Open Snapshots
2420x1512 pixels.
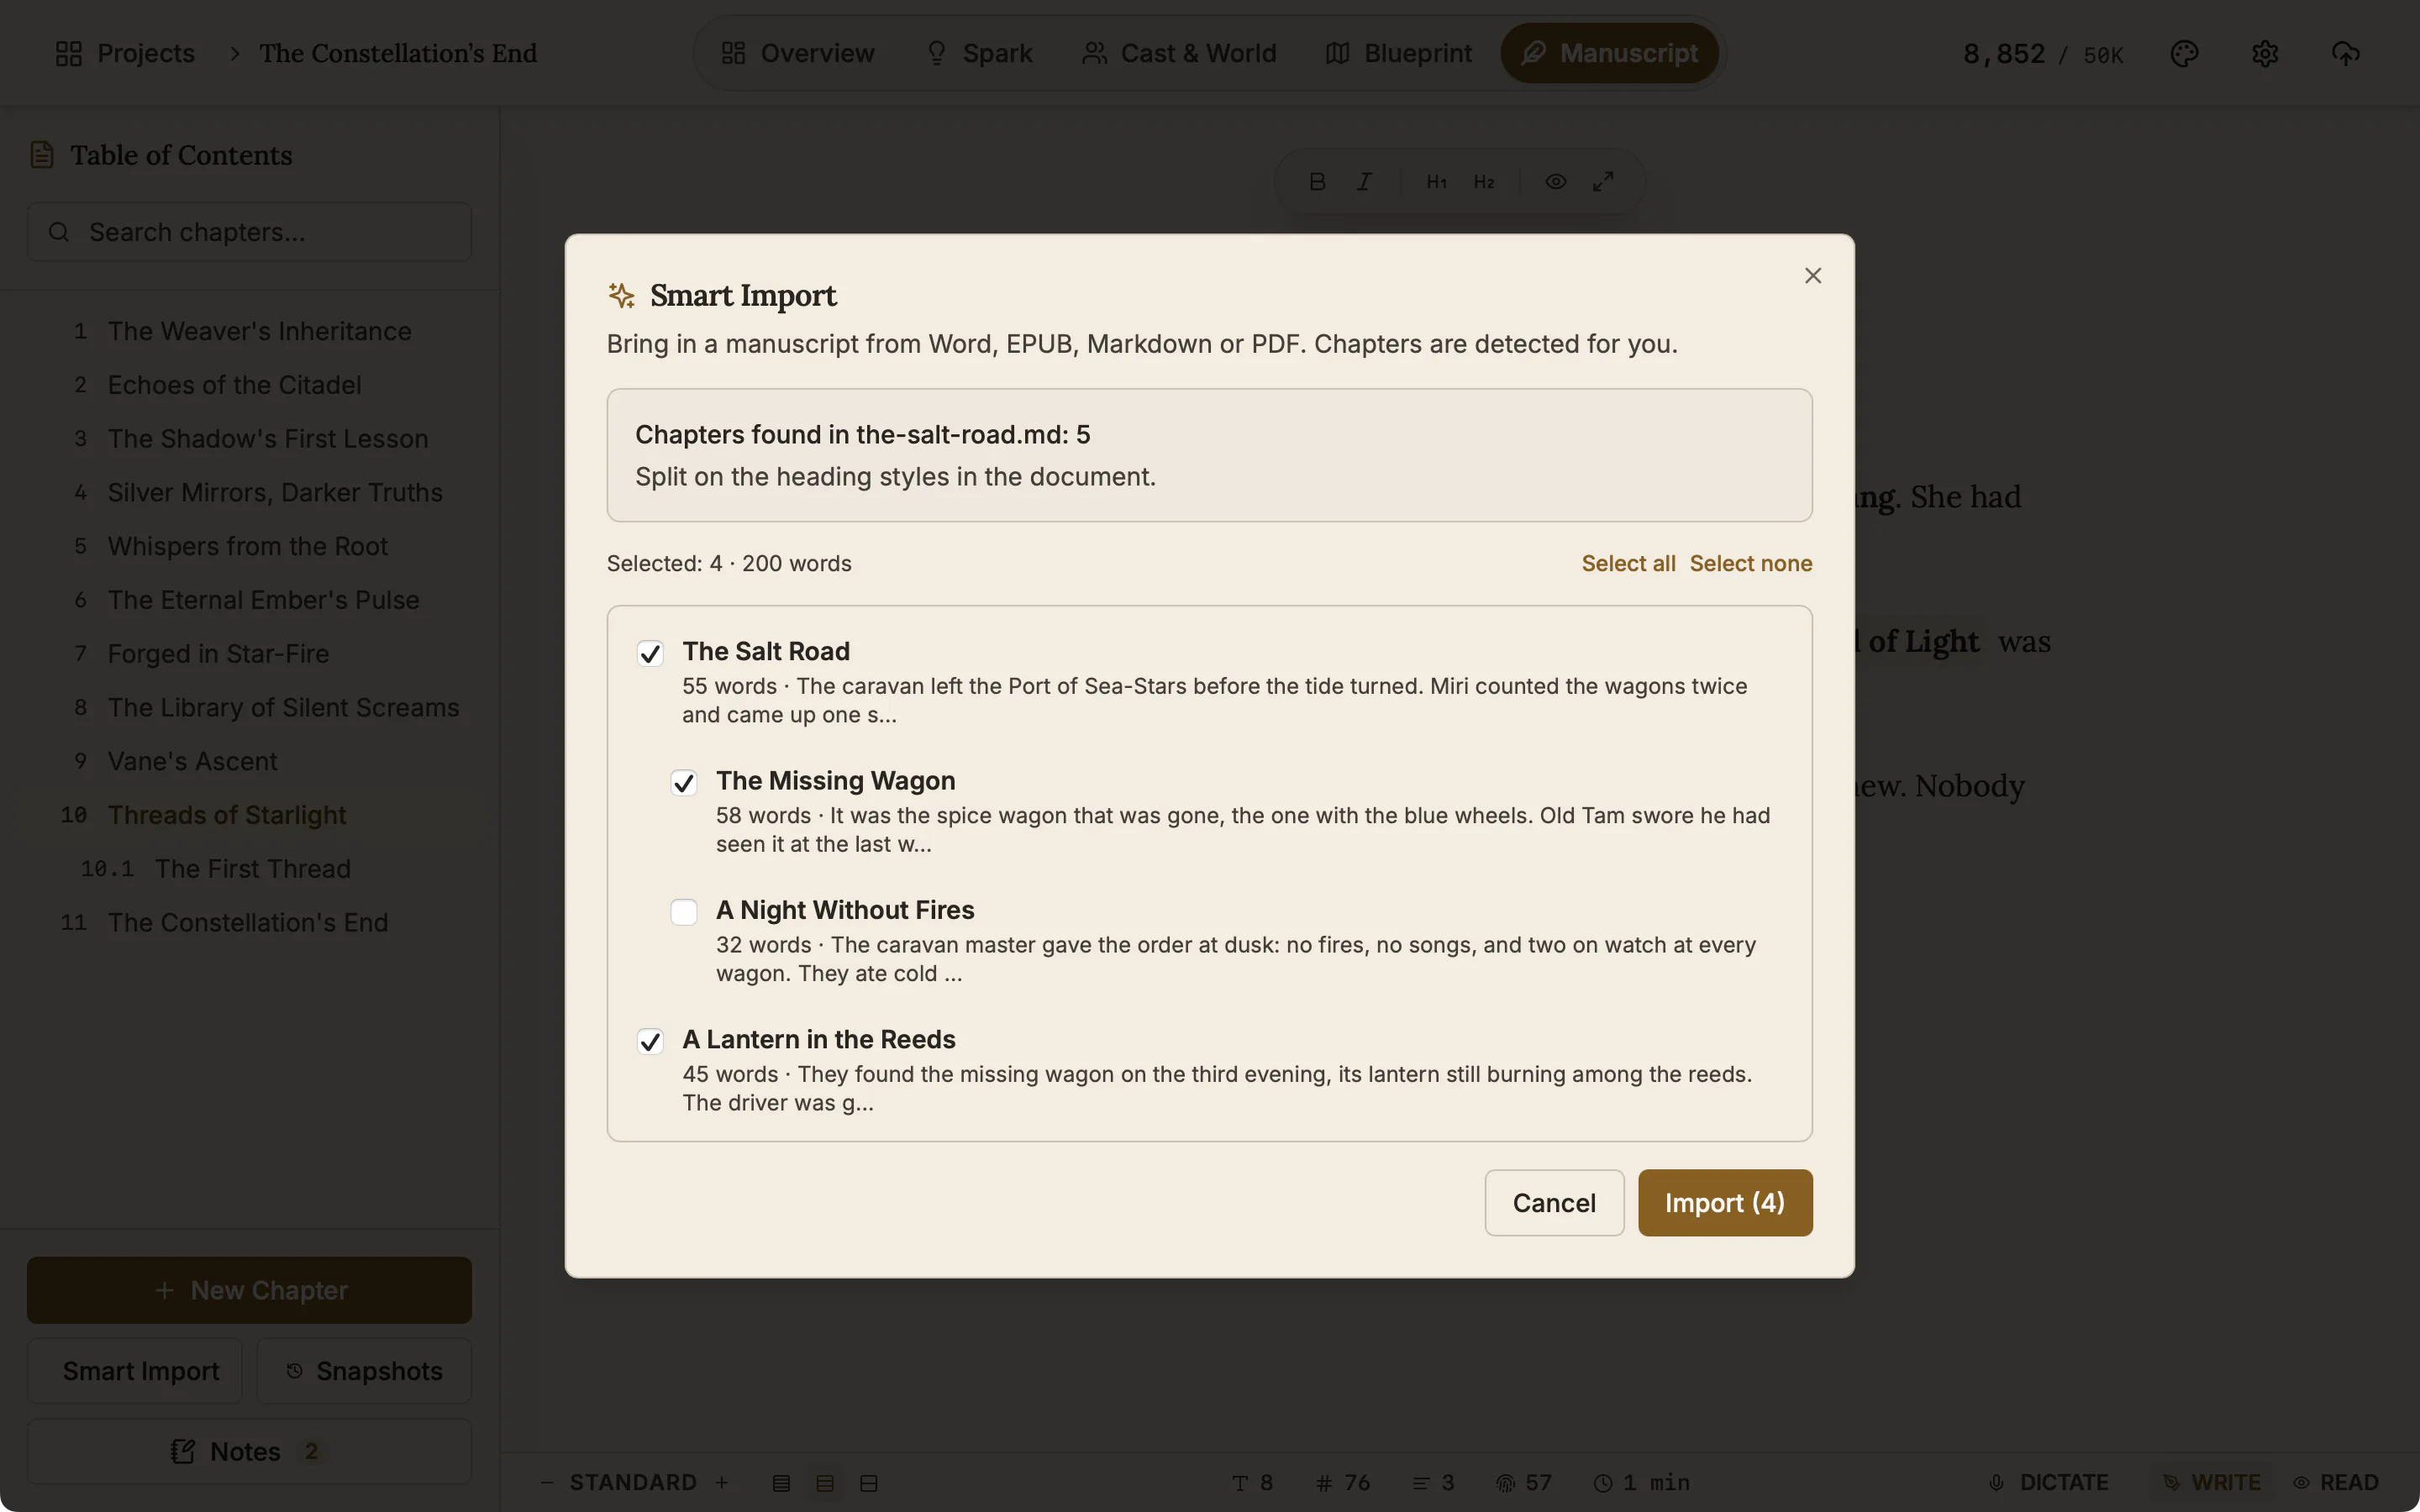[364, 1371]
